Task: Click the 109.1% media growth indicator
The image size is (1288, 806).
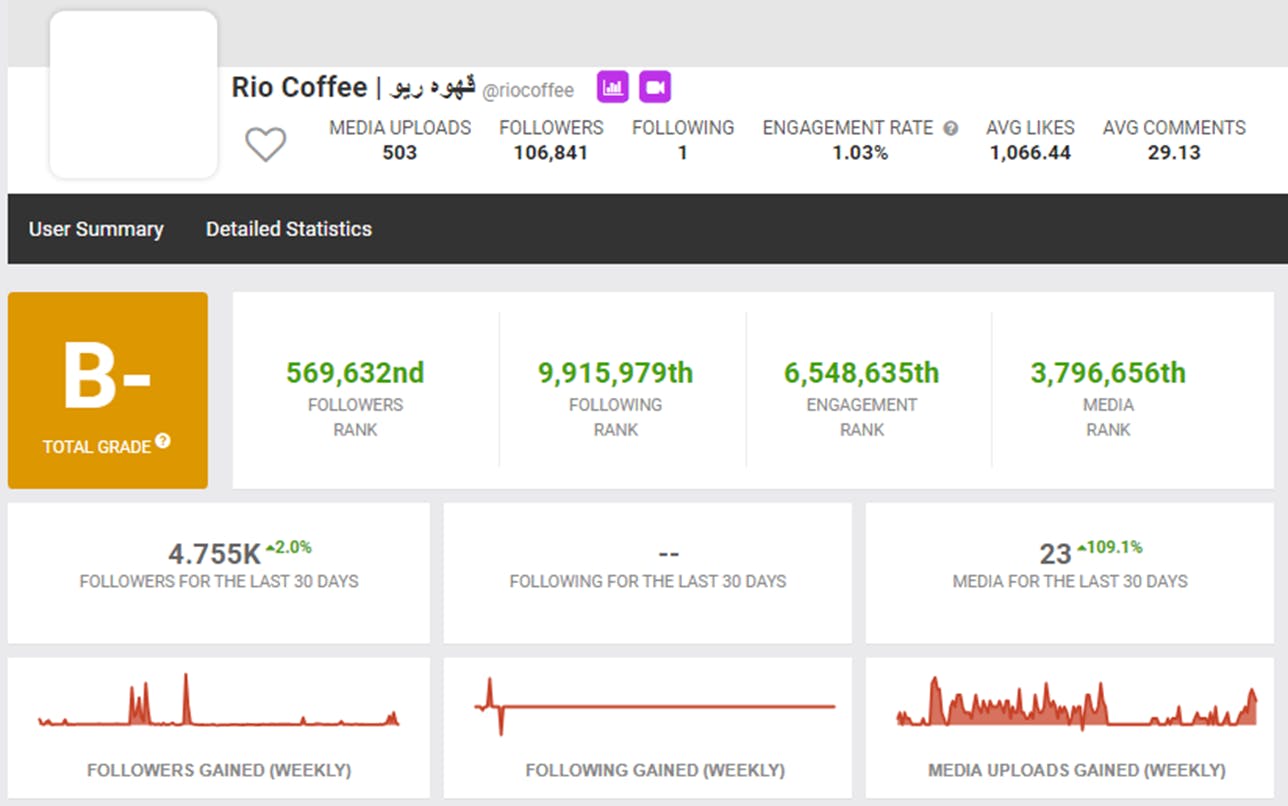Action: [1109, 547]
